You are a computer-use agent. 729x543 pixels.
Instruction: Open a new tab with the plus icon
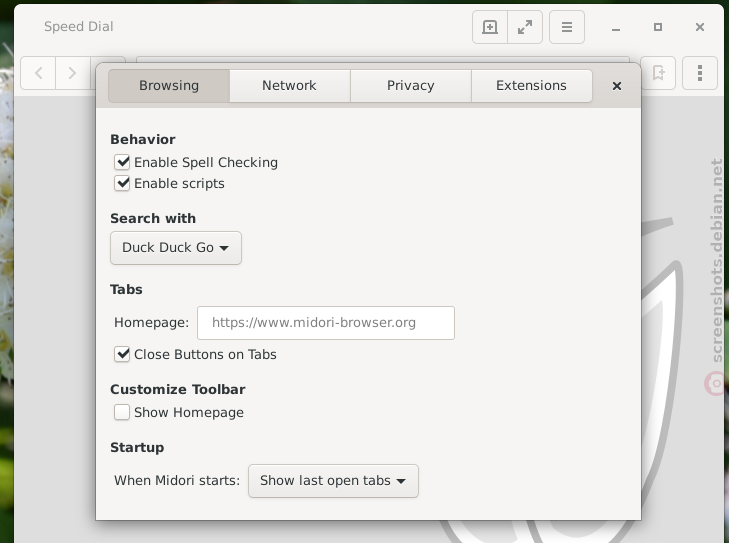[490, 27]
